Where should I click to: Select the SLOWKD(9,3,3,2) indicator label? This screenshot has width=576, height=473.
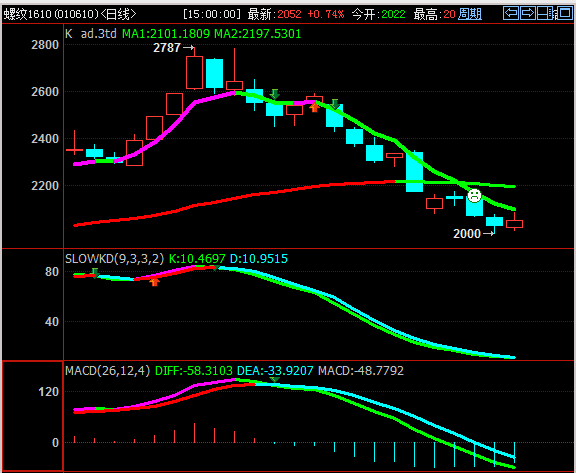click(114, 259)
